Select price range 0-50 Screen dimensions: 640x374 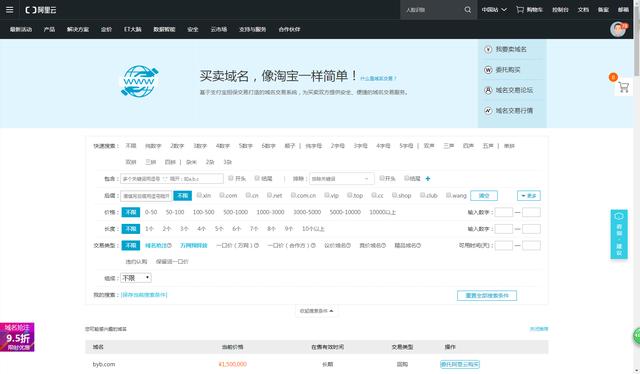pos(151,212)
